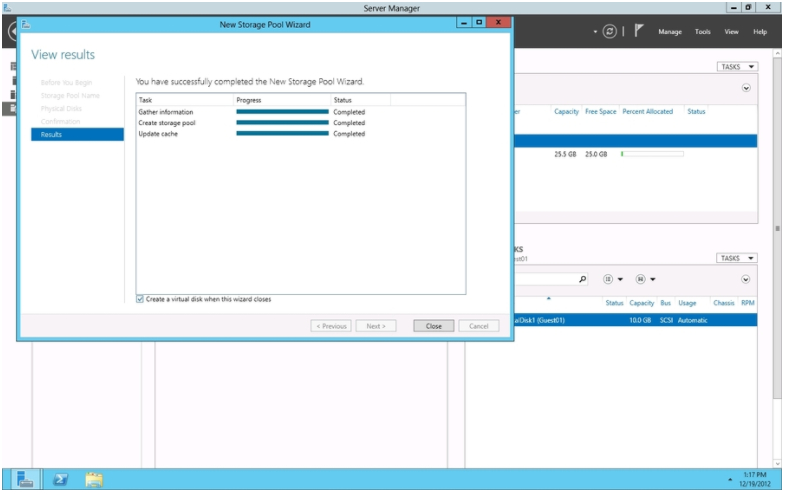Select the PhysicalDisk1 (Guest01) row
The width and height of the screenshot is (786, 494).
coord(636,320)
